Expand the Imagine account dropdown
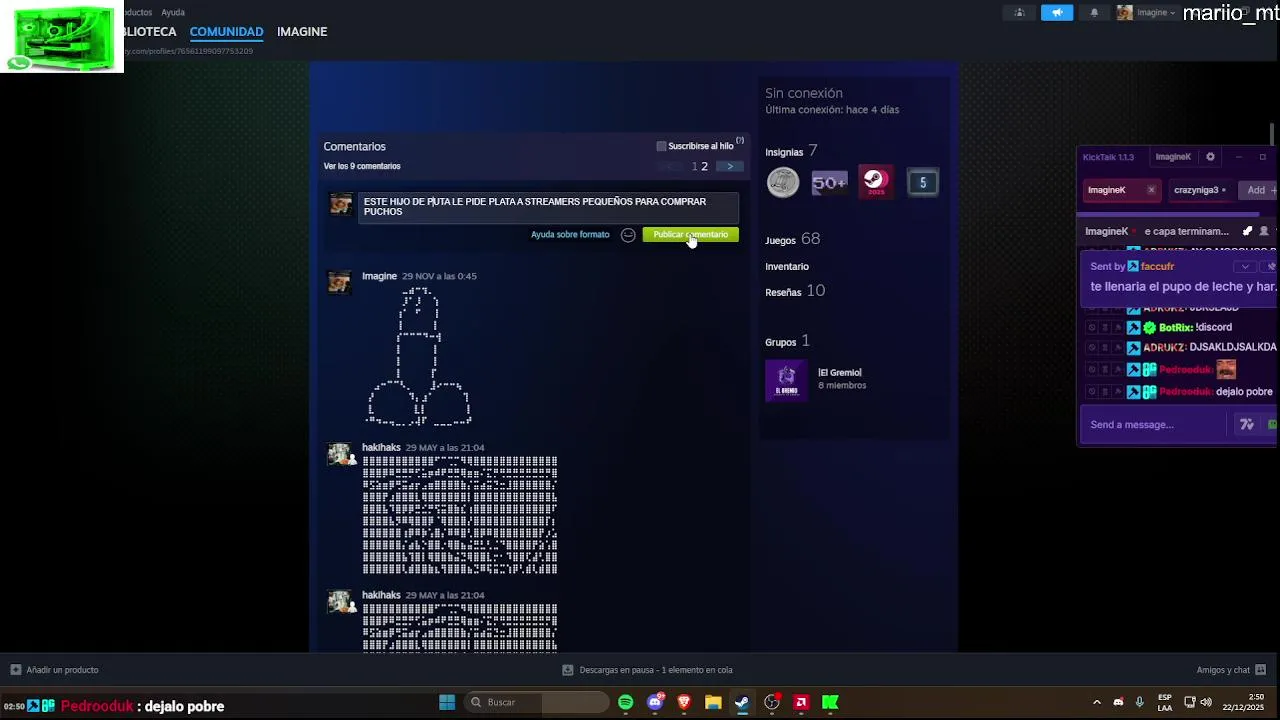 click(1146, 13)
